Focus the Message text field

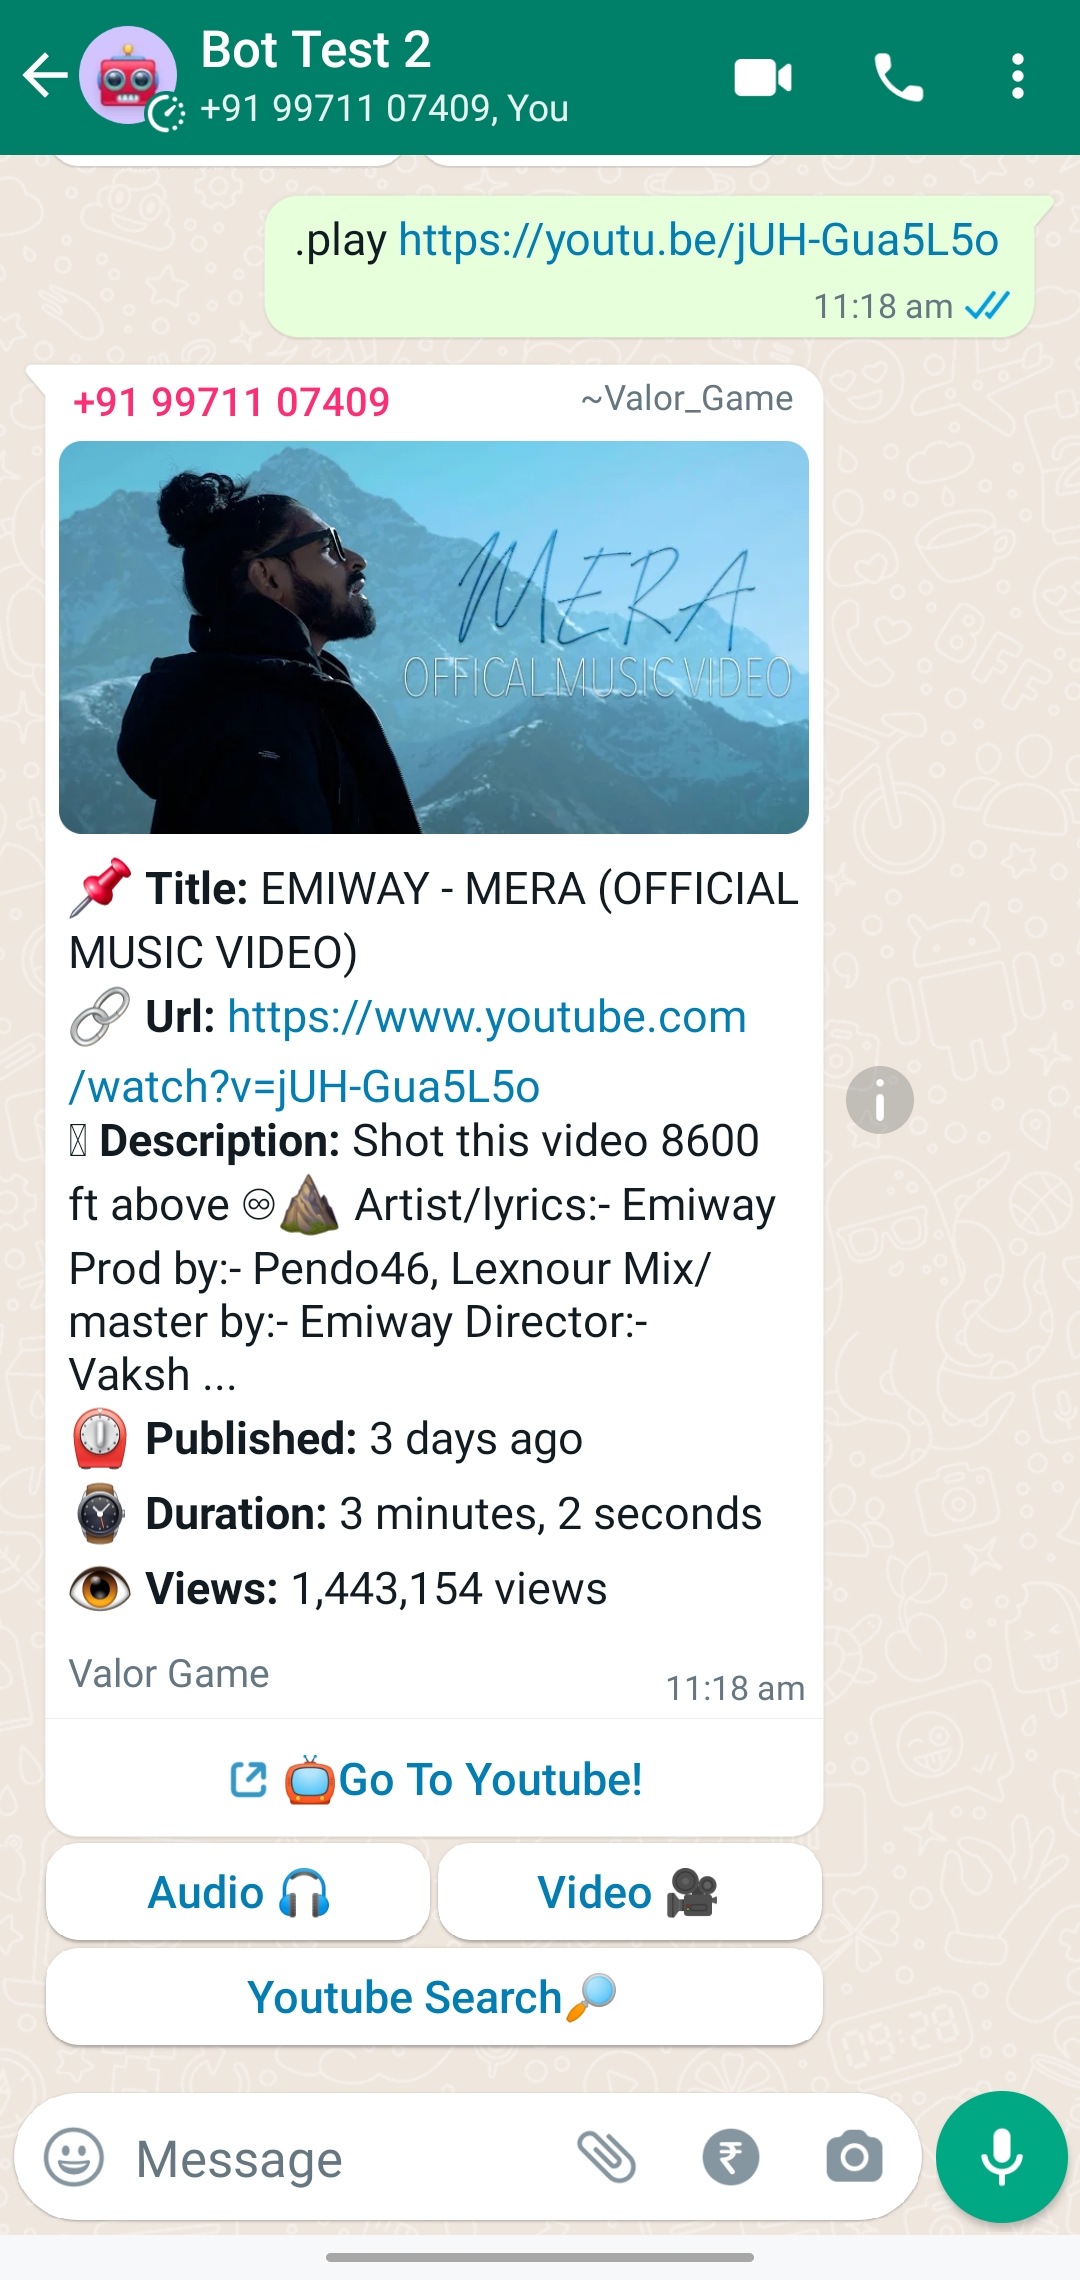[x=340, y=2158]
